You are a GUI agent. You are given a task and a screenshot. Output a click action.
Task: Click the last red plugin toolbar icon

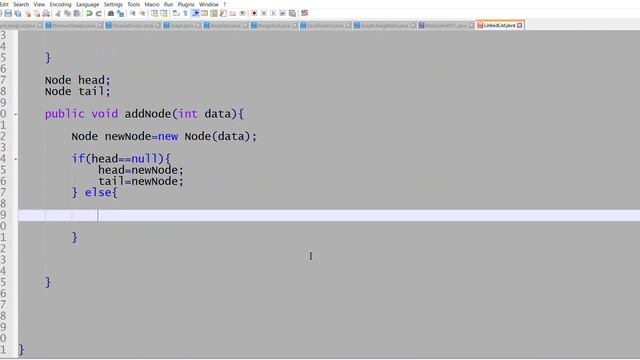point(304,13)
